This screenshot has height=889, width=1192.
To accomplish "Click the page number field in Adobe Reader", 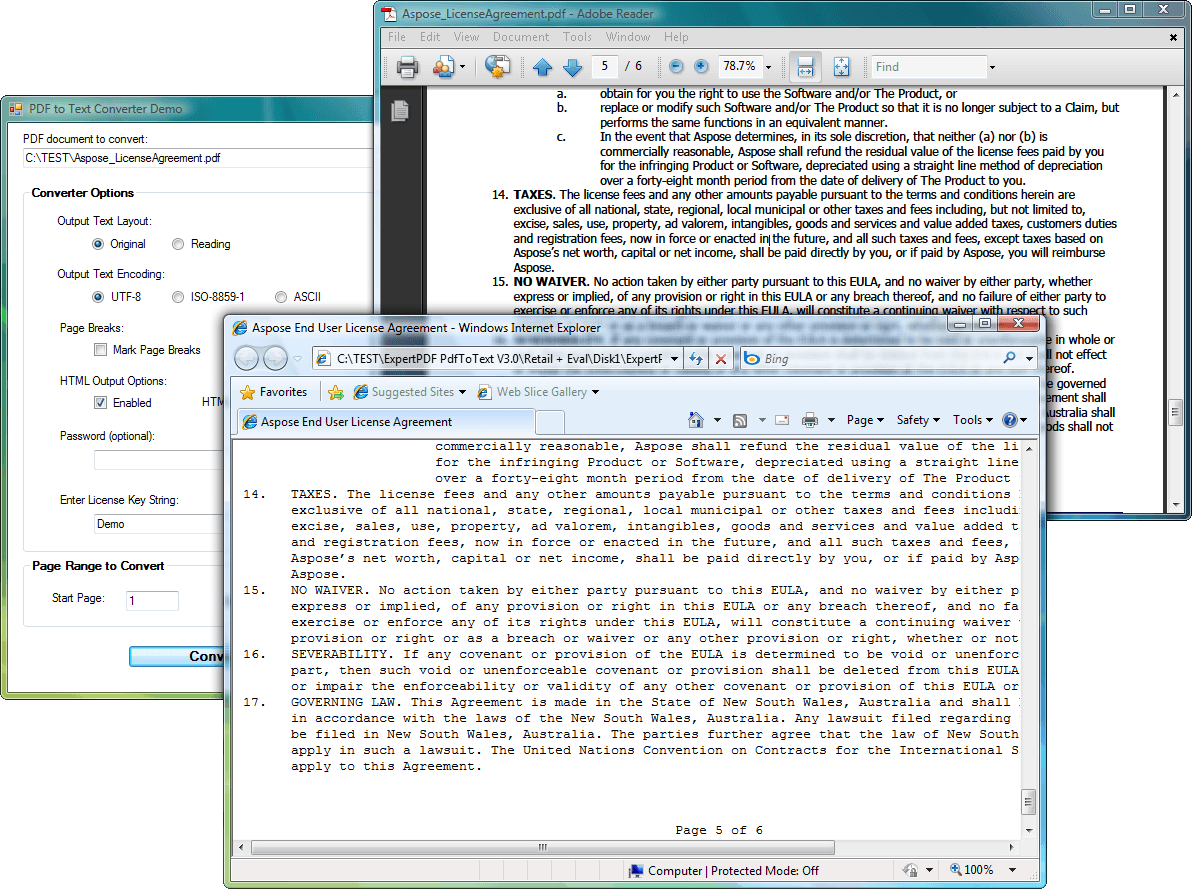I will point(604,66).
